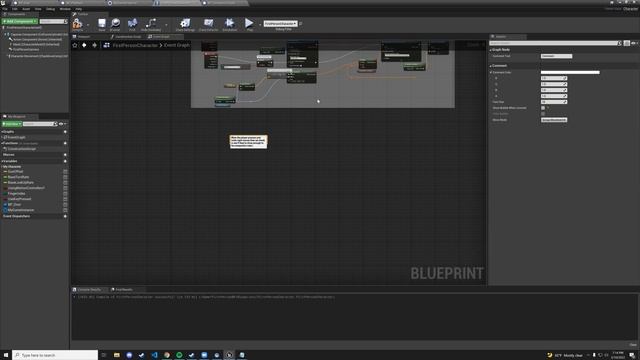Open Visual Studio Code from taskbar
The height and width of the screenshot is (360, 640).
tap(154, 355)
